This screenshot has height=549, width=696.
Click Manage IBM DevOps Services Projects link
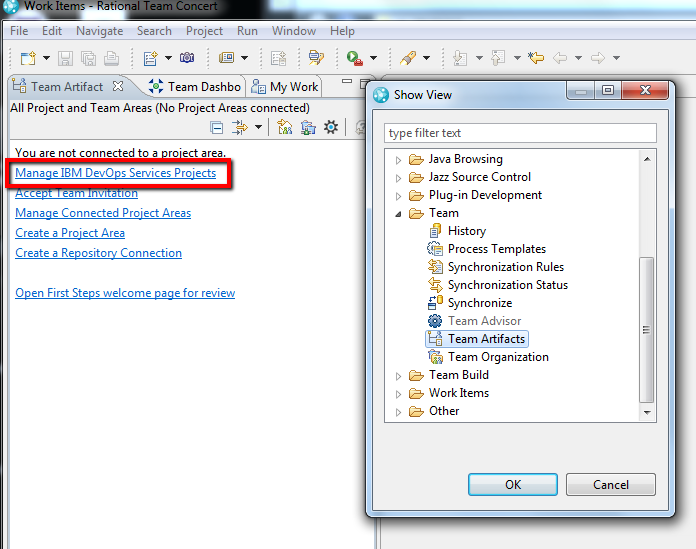pos(115,173)
